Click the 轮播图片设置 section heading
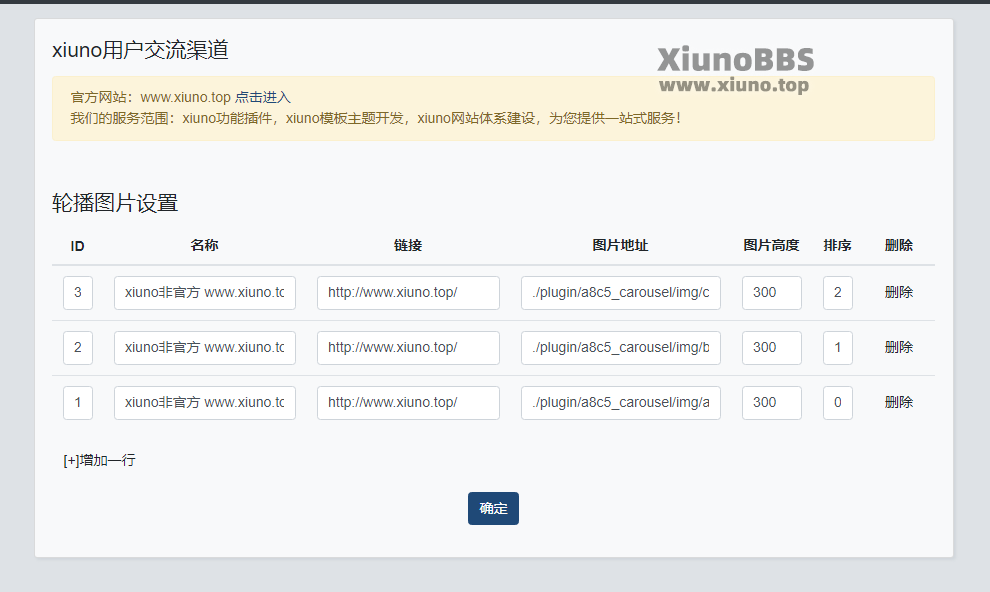Viewport: 990px width, 592px height. [115, 203]
